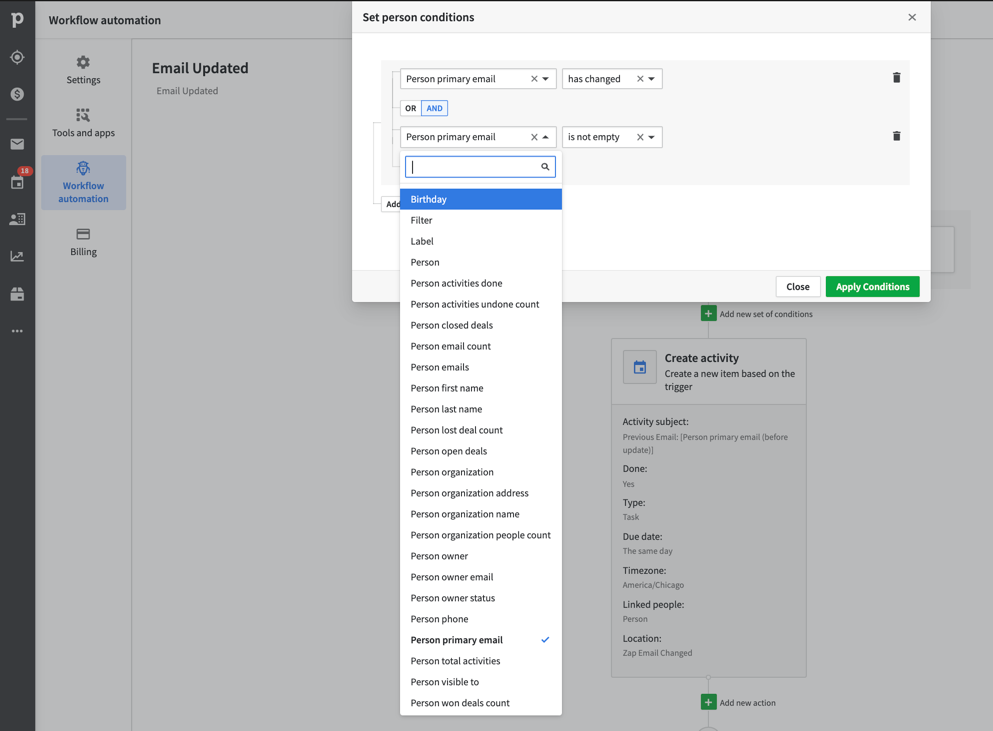Select Workflow automation section
This screenshot has width=993, height=731.
click(x=83, y=182)
